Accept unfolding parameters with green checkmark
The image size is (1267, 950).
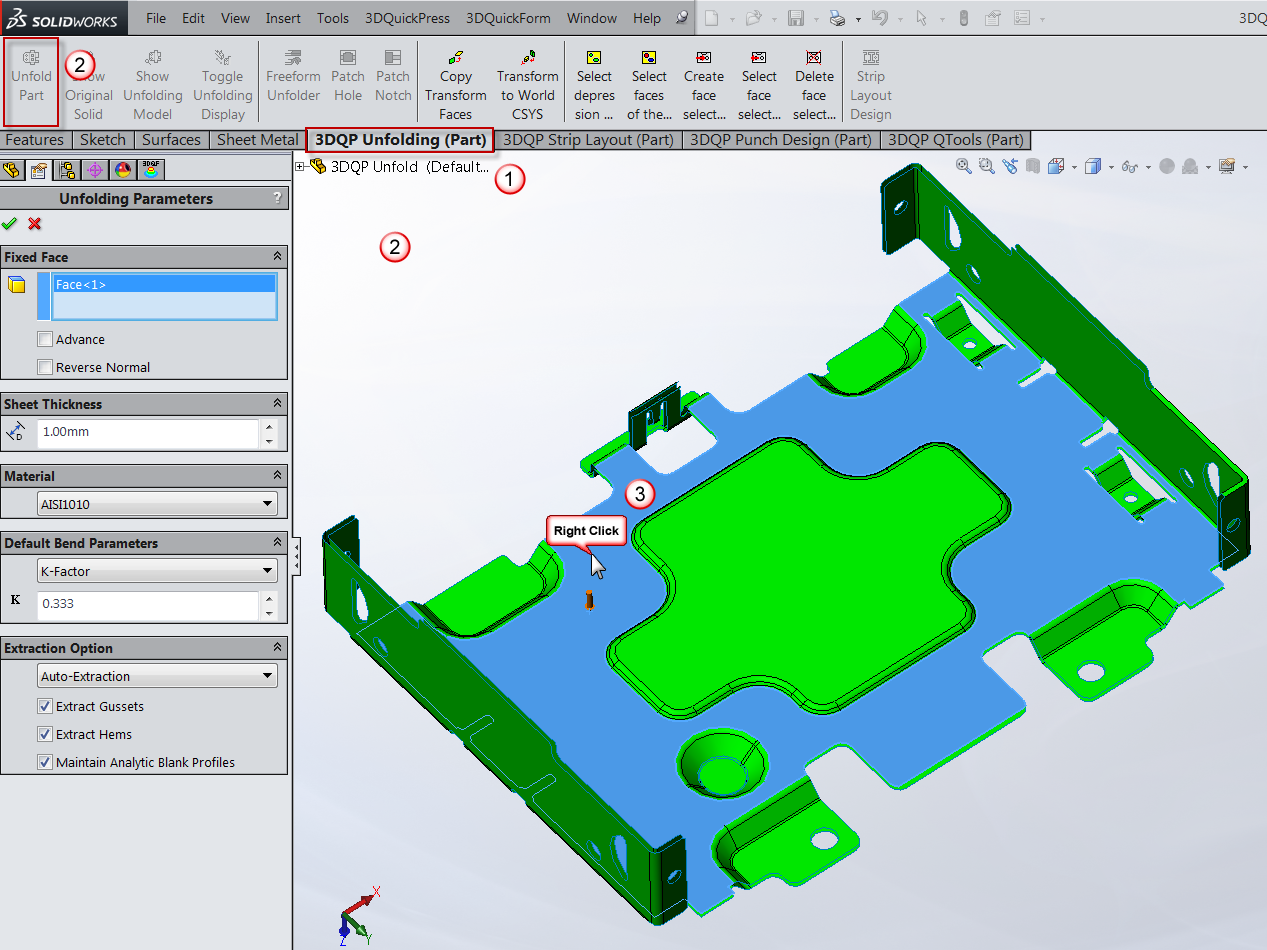point(10,224)
